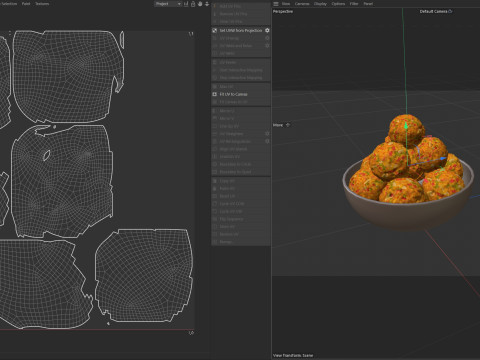
Task: Open UV Unwrap options gear
Action: 267,38
